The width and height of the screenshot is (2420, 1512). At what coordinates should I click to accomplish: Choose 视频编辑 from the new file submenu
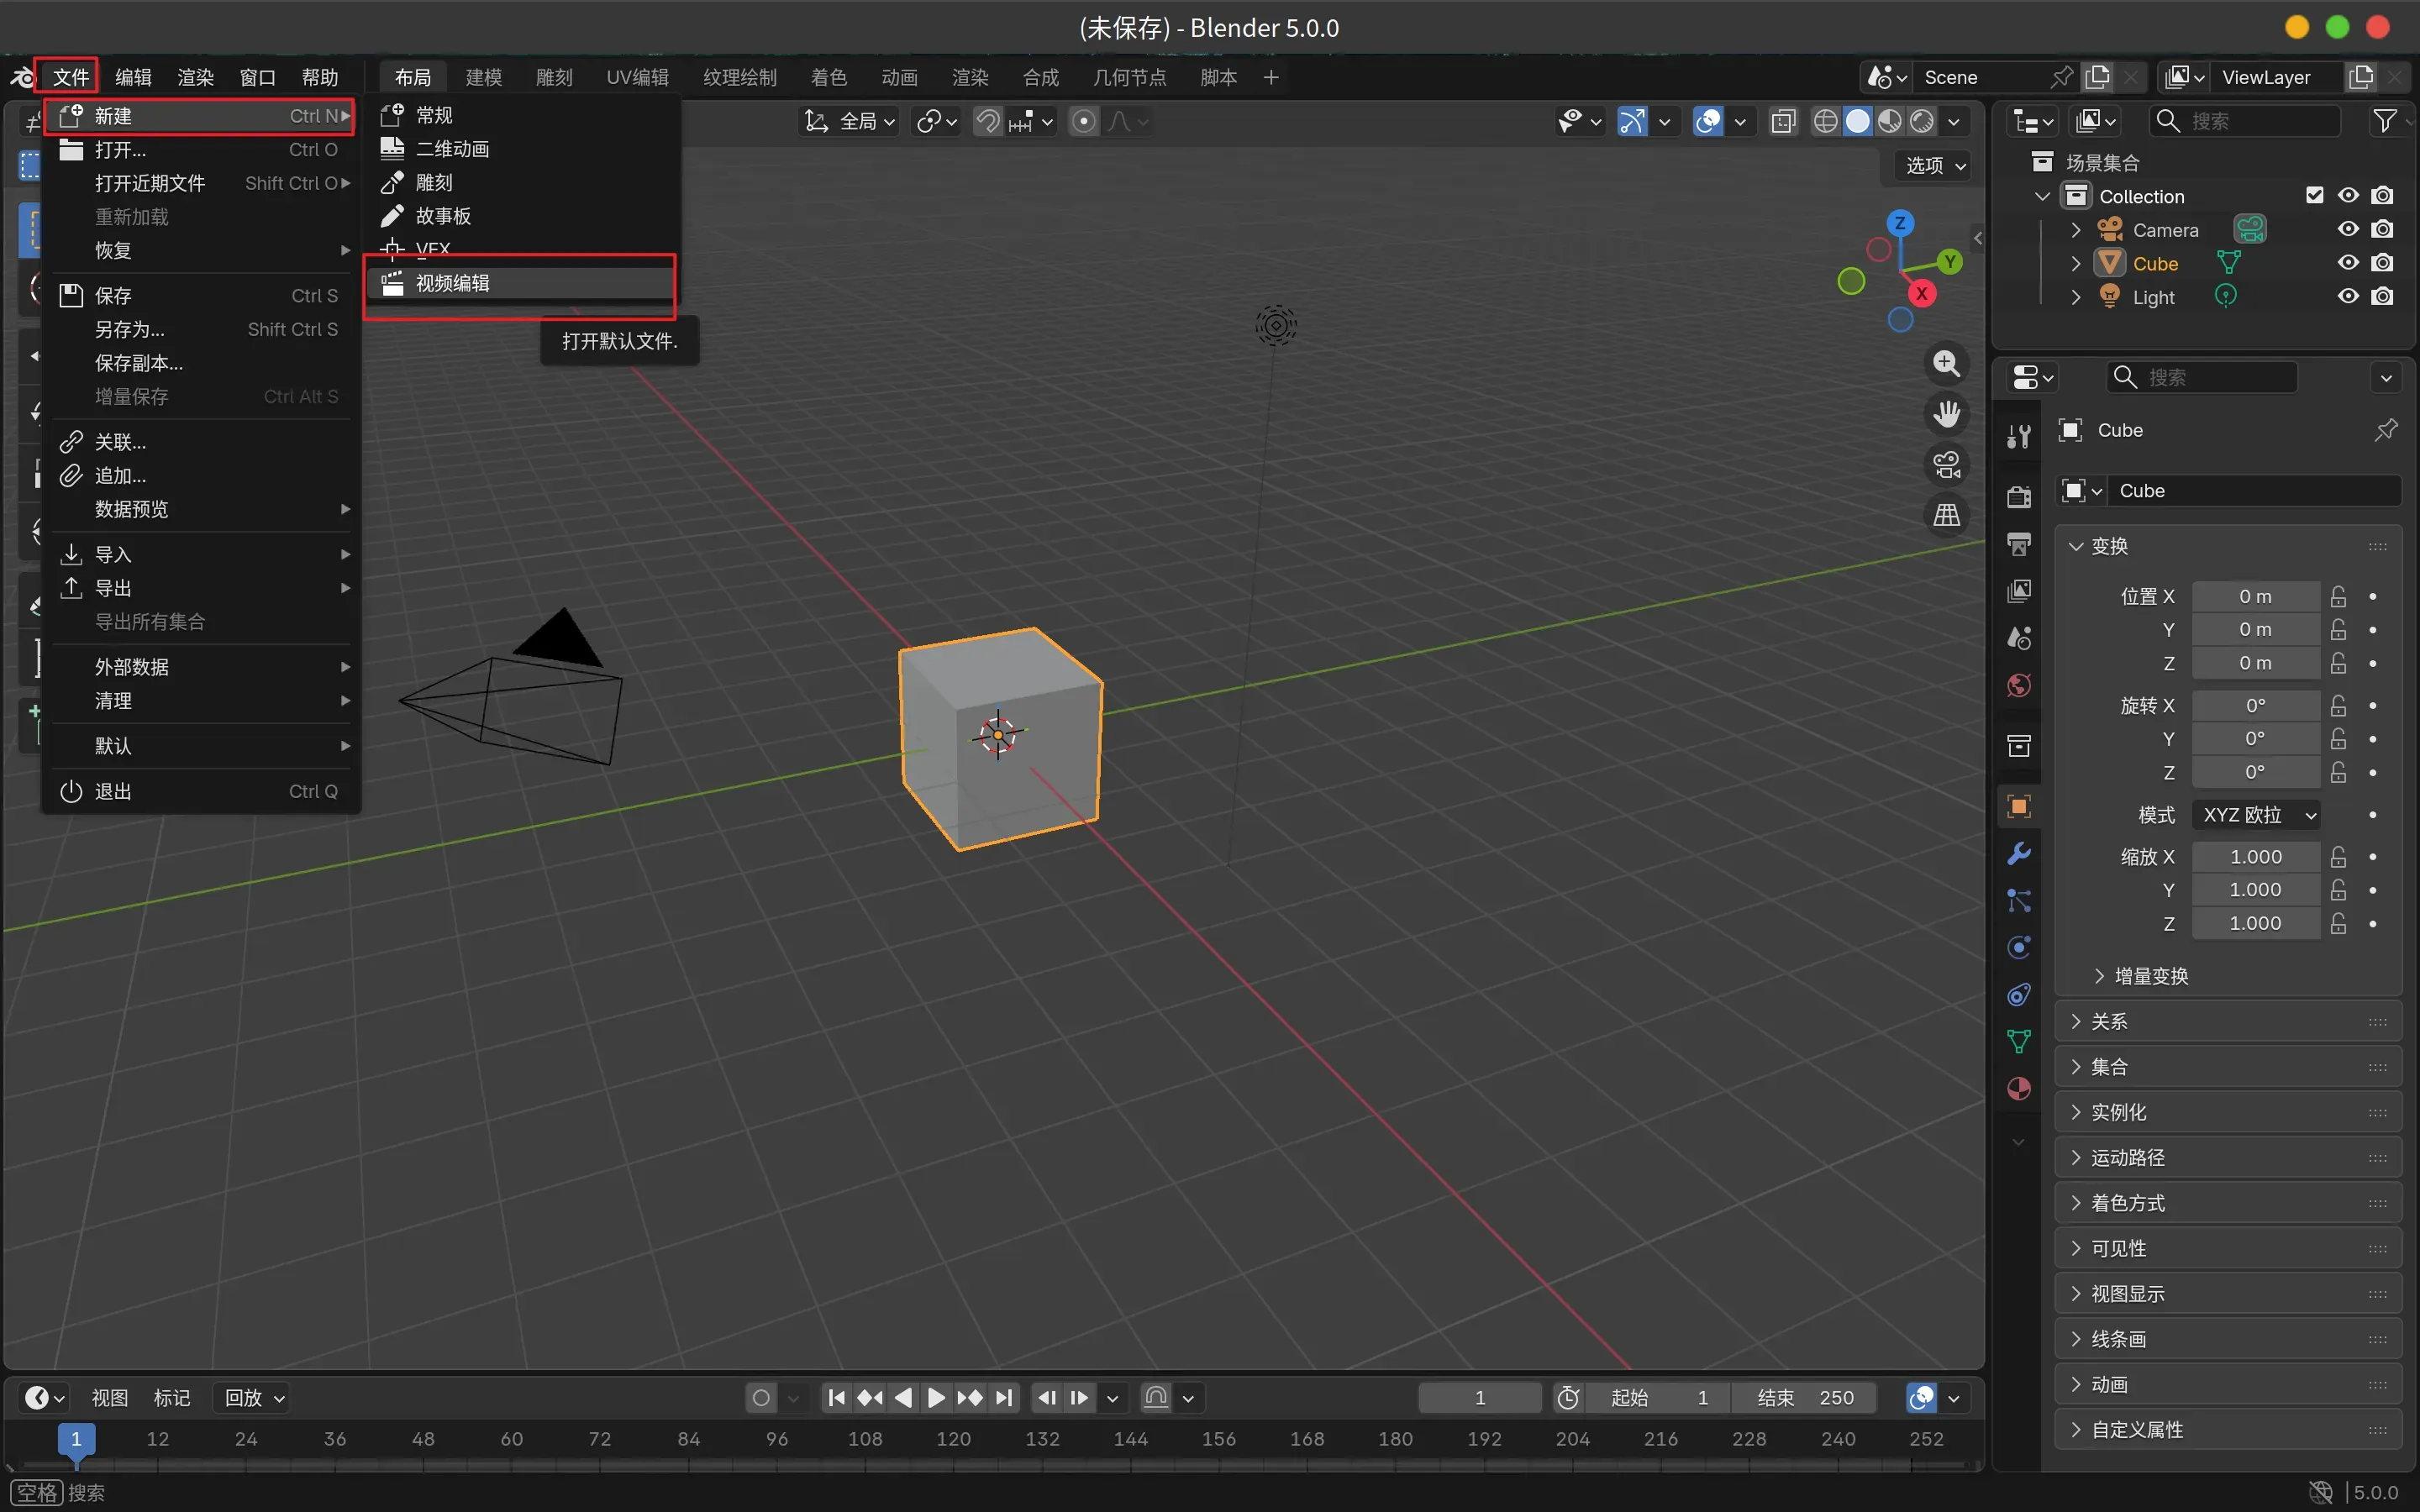453,283
